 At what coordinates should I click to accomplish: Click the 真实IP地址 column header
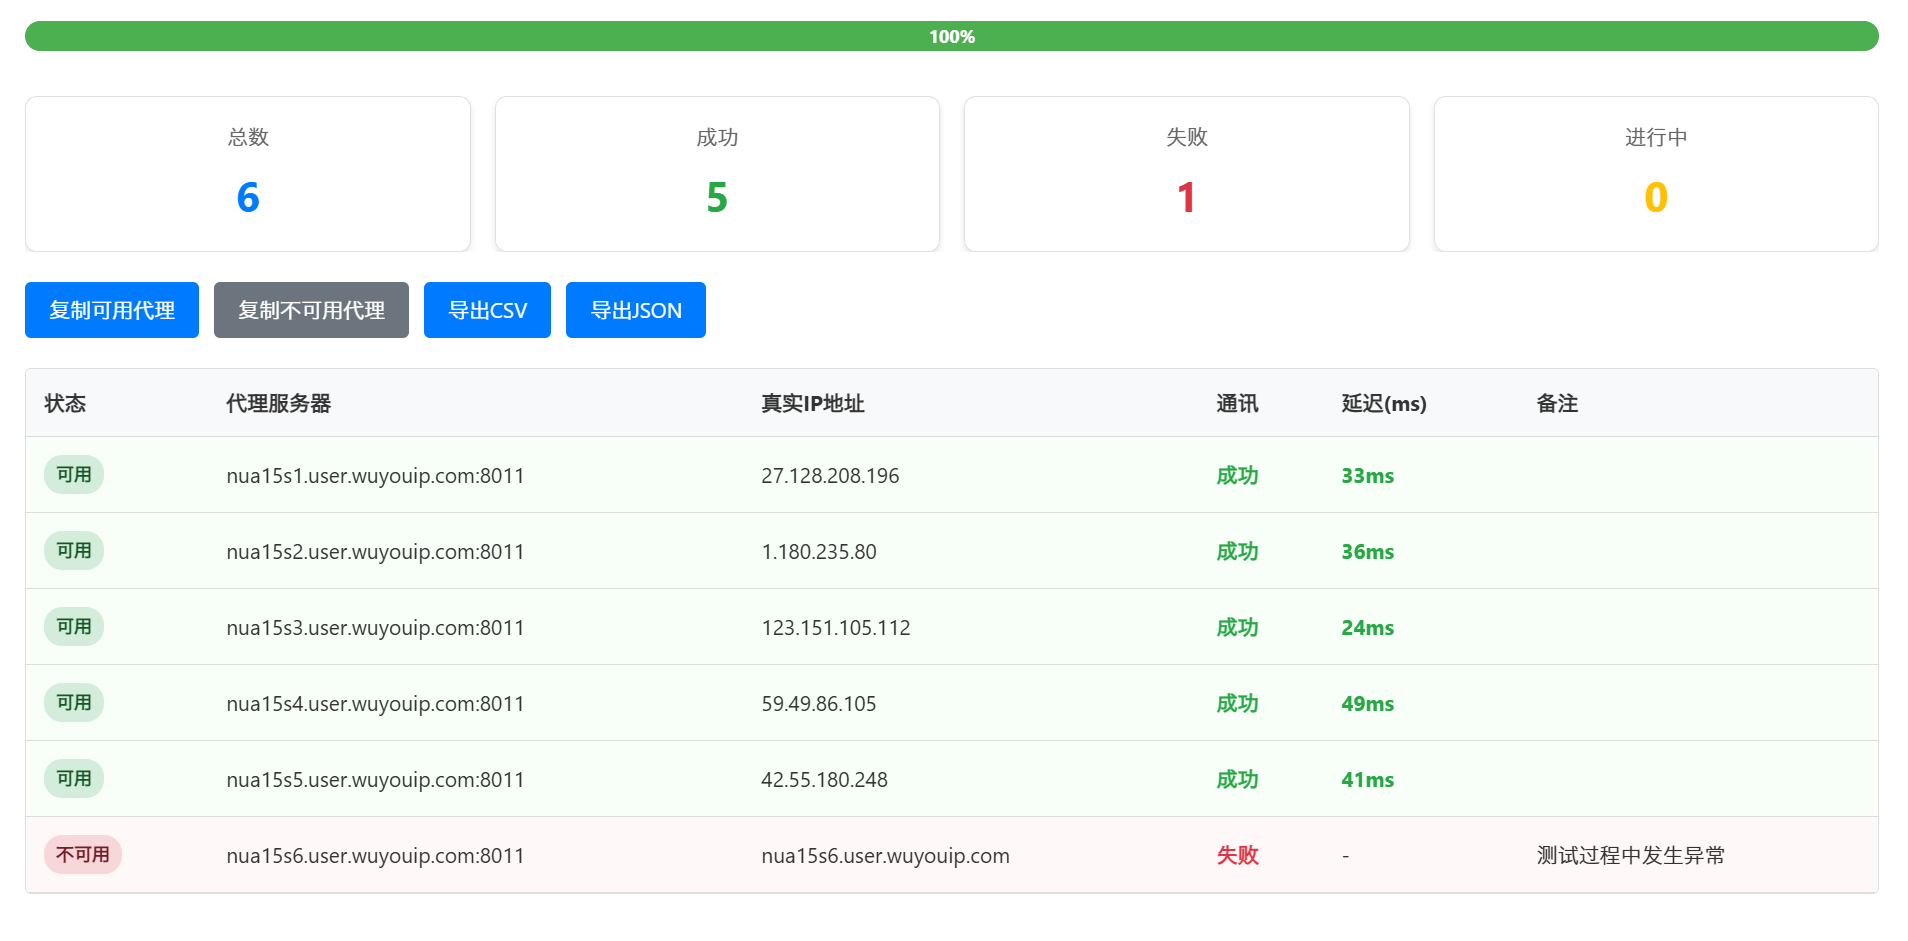tap(812, 403)
